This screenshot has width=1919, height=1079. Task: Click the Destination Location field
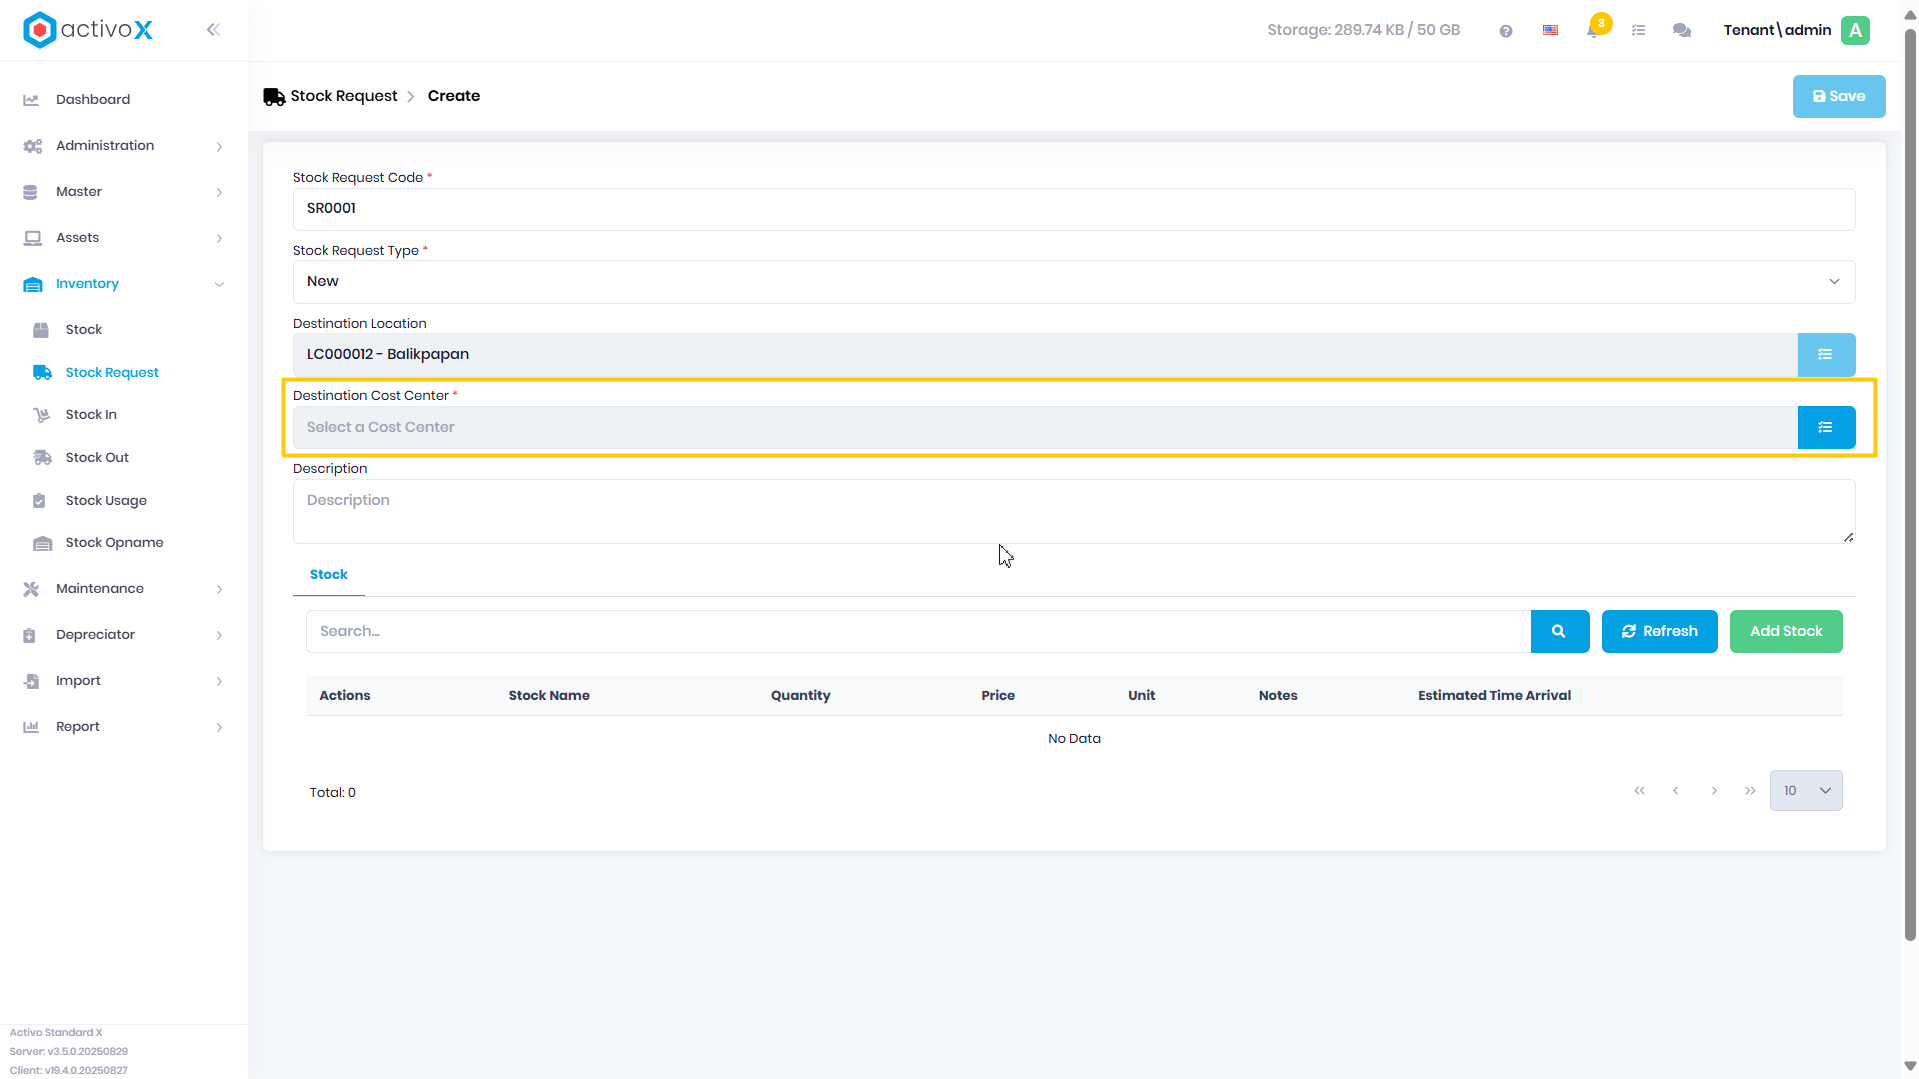tap(1045, 355)
